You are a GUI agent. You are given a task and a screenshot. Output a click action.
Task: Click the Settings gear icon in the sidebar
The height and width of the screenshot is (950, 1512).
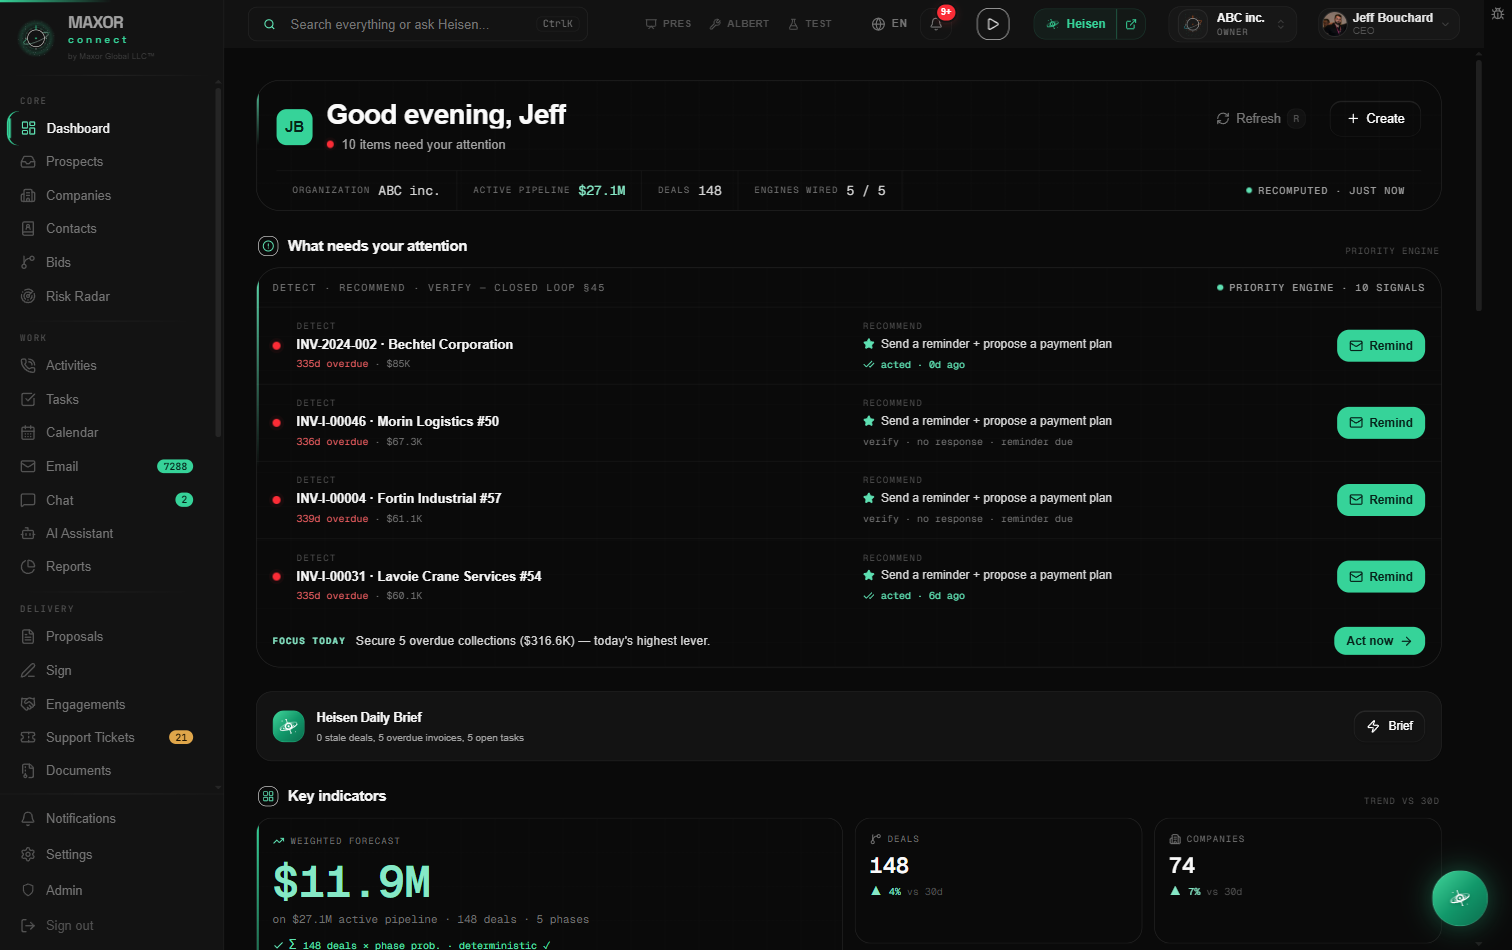28,854
